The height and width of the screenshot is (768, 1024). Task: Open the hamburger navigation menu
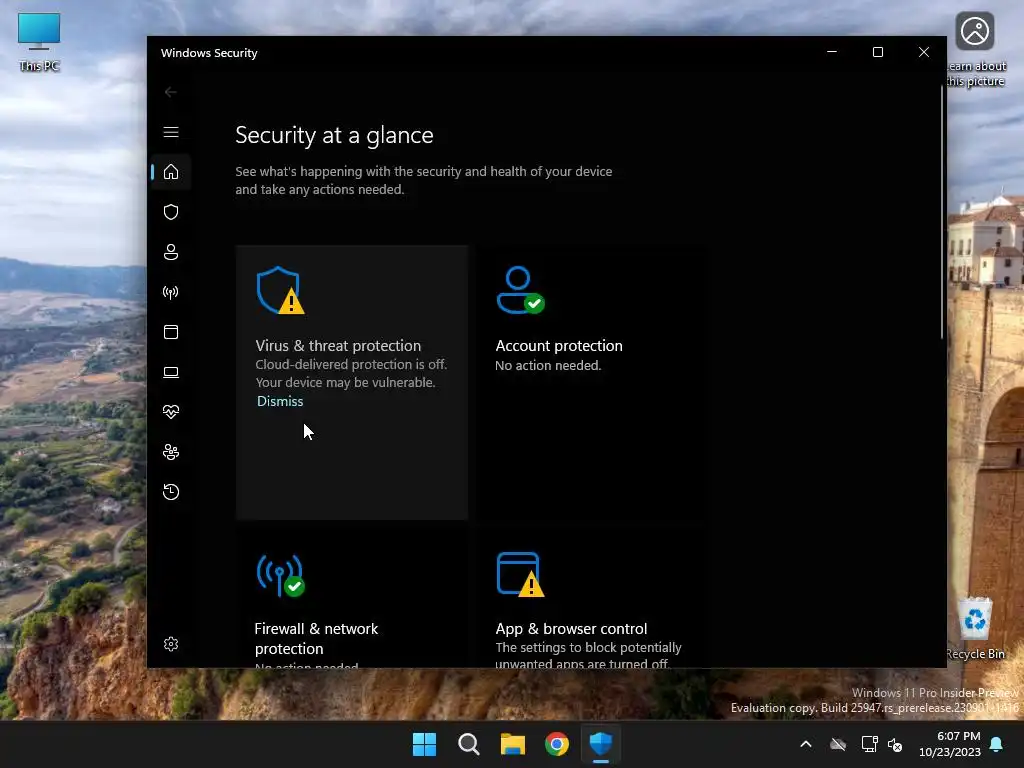tap(170, 133)
